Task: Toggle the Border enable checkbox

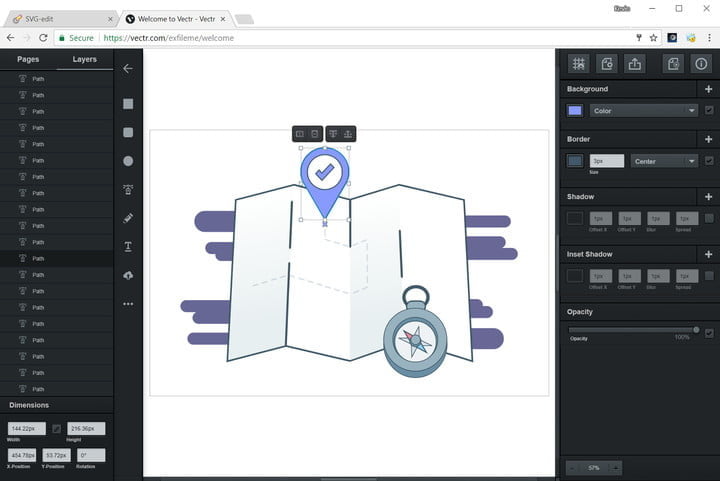Action: pyautogui.click(x=709, y=161)
